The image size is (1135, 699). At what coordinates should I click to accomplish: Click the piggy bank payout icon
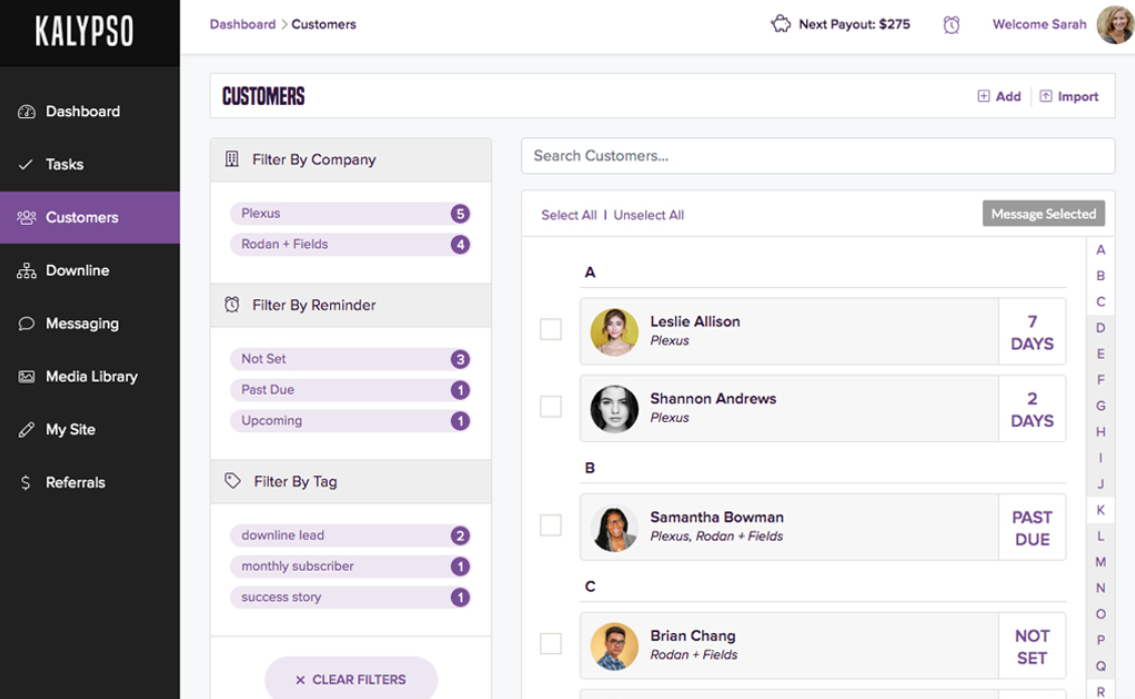(x=781, y=24)
